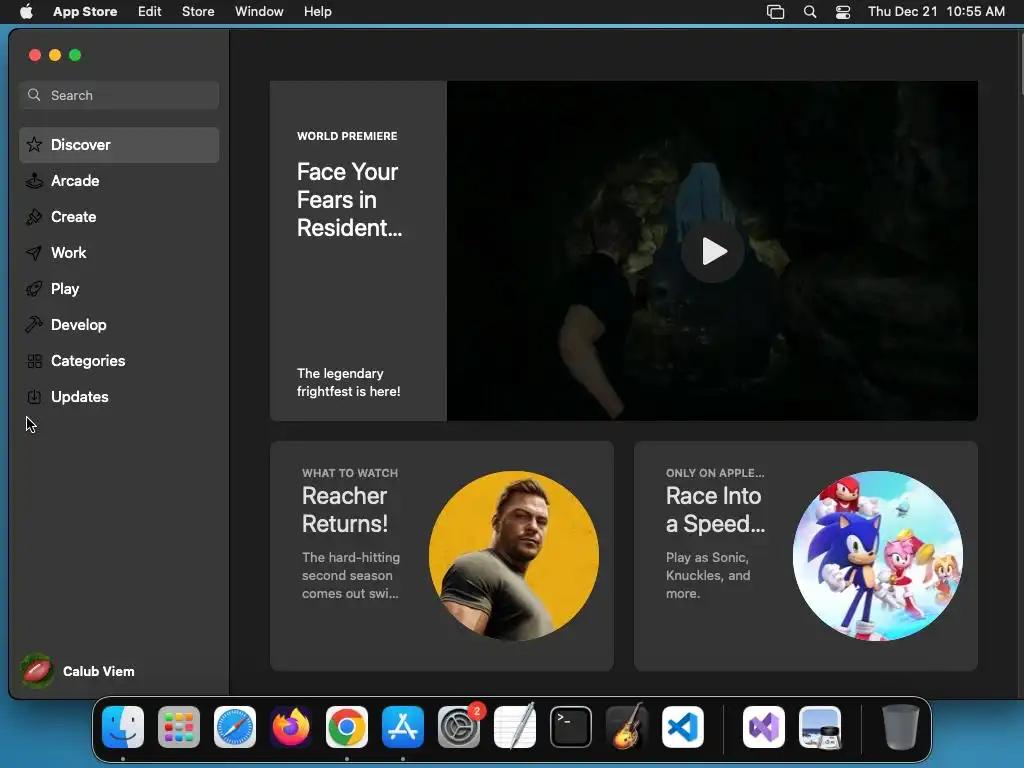Click Play as Sonic, Knuckles description
The image size is (1024, 768).
(708, 575)
